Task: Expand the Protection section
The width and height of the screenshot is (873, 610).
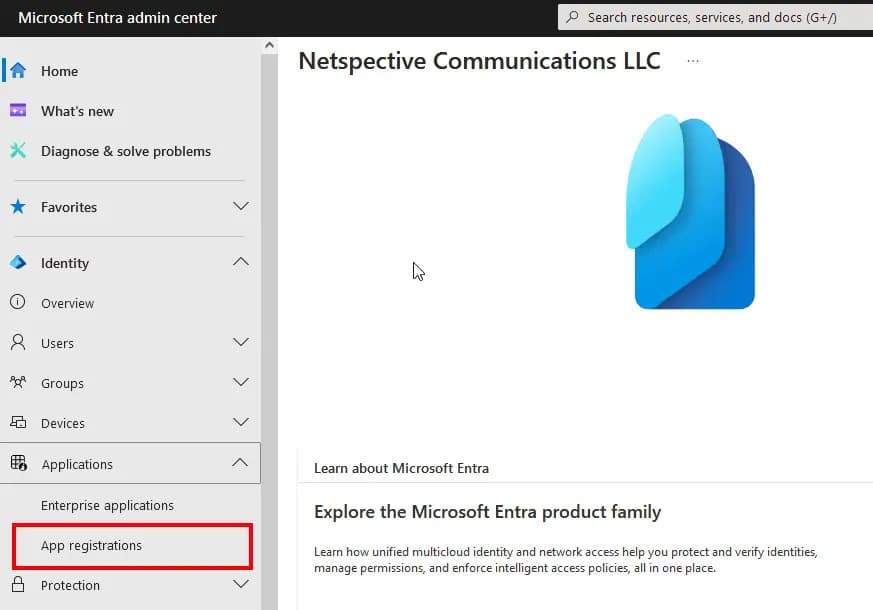Action: (240, 585)
